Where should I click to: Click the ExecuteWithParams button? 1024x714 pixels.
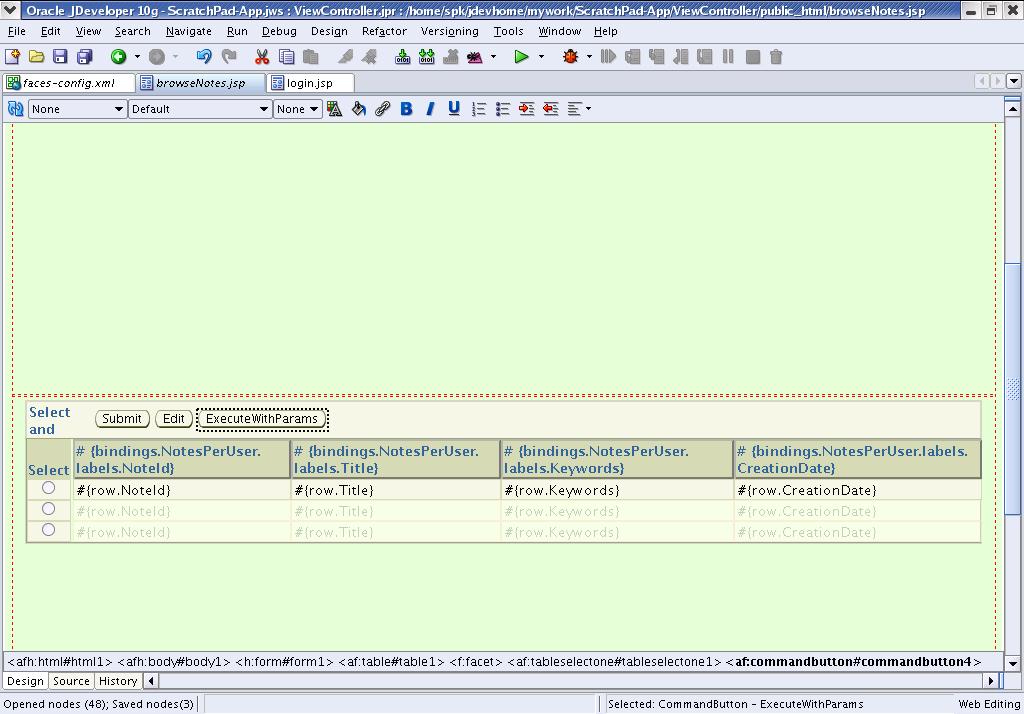tap(261, 419)
